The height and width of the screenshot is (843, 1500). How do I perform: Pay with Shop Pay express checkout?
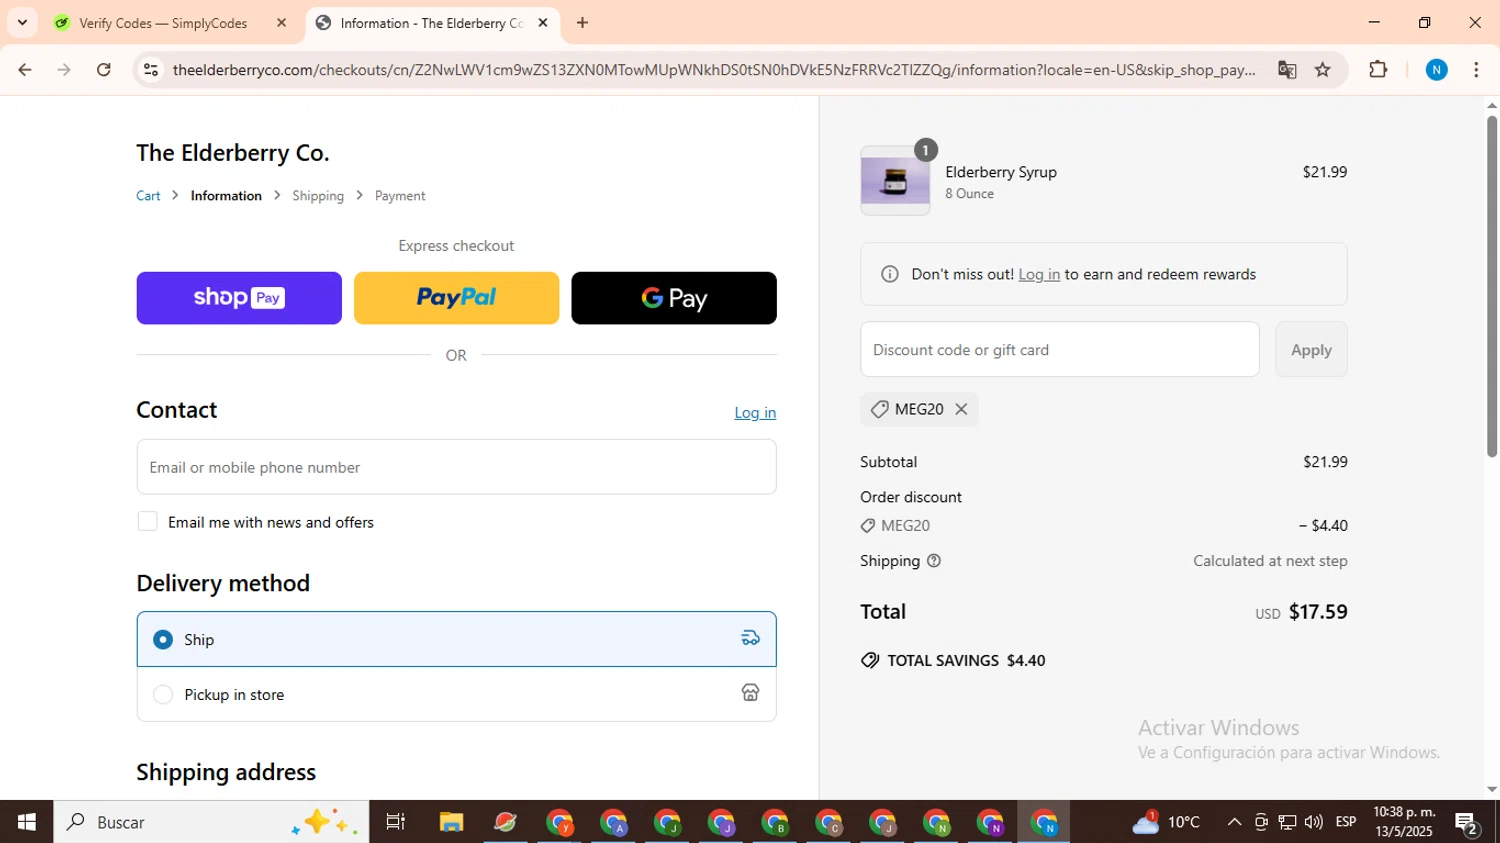coord(239,298)
